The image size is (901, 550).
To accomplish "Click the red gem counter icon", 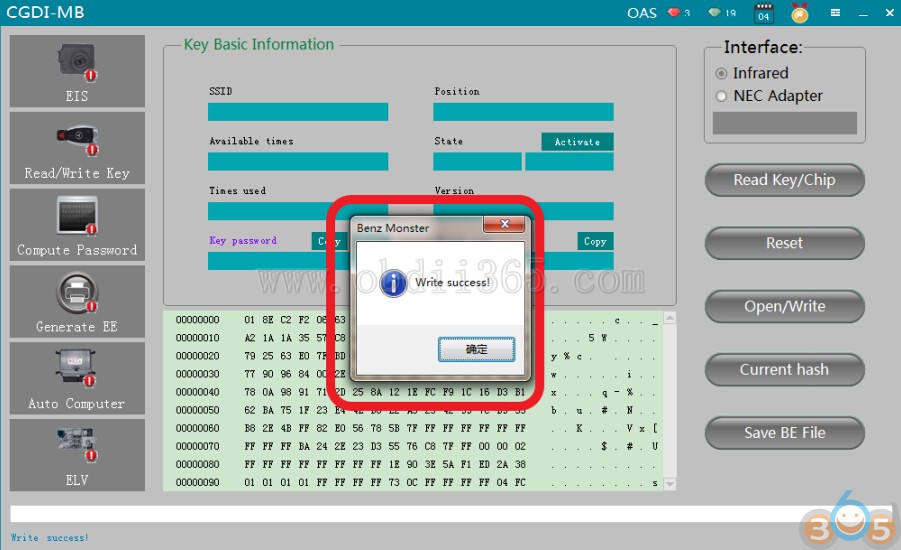I will pyautogui.click(x=673, y=12).
